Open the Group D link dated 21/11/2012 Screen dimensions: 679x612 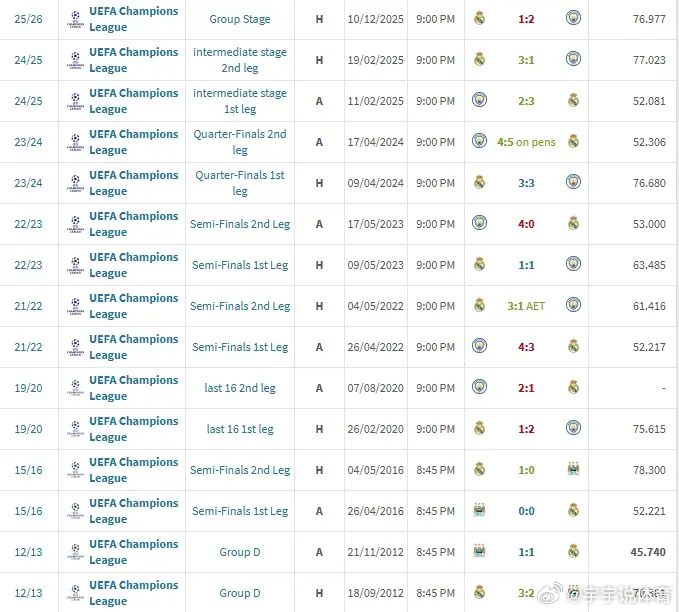coord(240,552)
